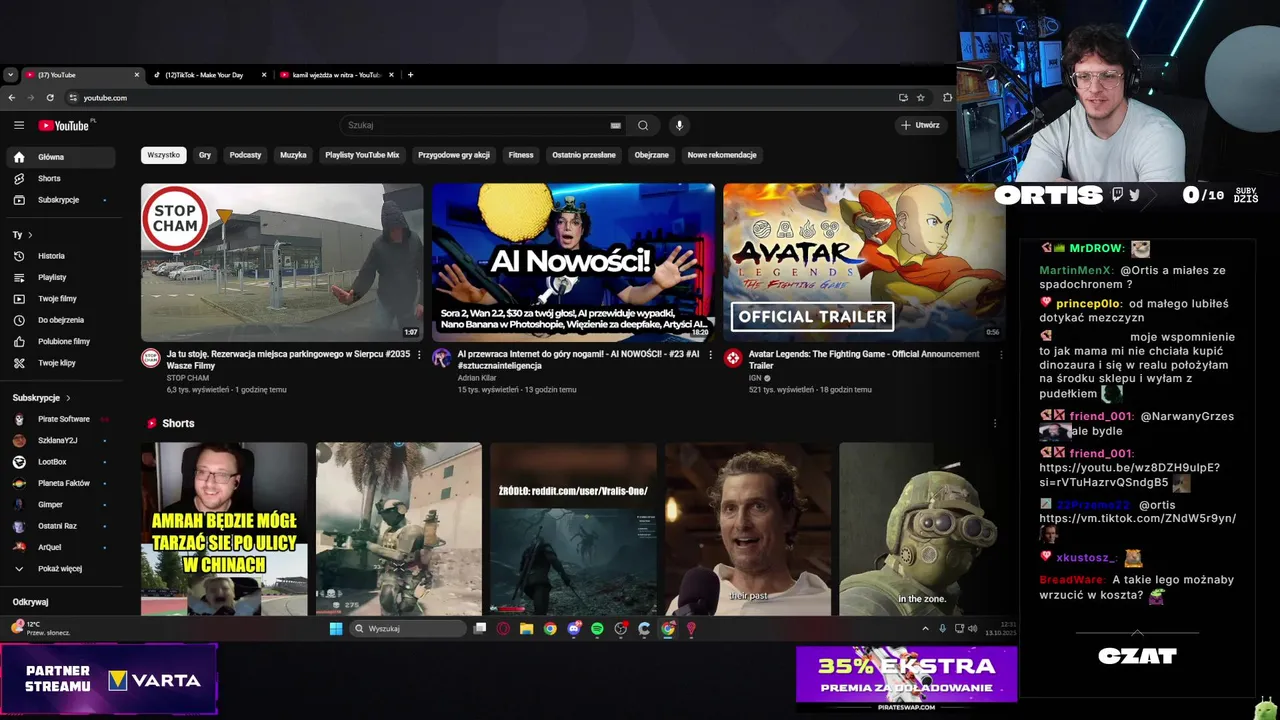1280x720 pixels.
Task: Click the install app icon in the address bar
Action: (x=903, y=98)
